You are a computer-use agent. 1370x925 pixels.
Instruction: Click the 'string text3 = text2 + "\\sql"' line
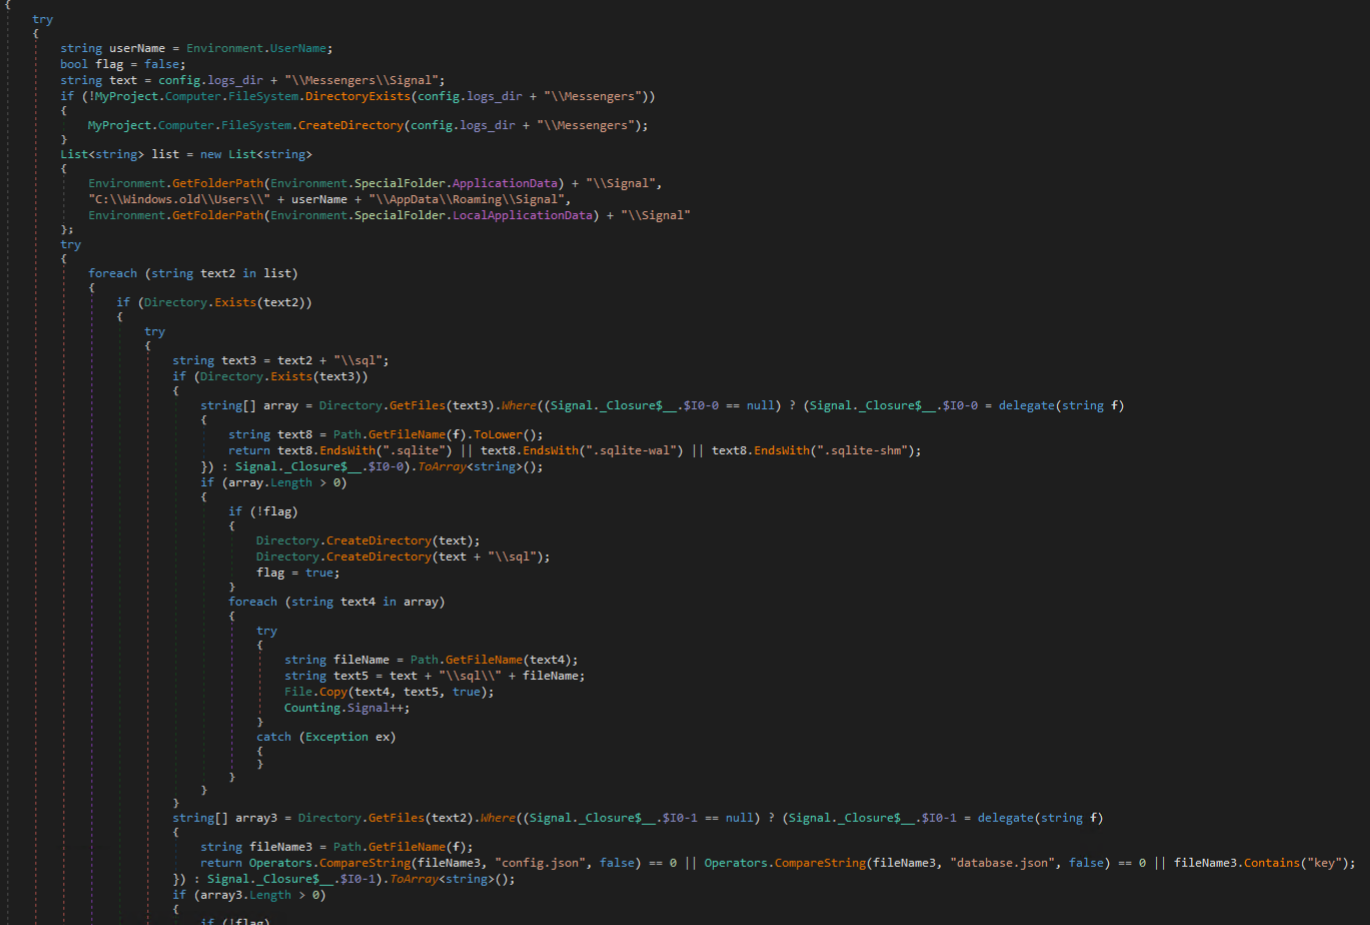coord(280,360)
